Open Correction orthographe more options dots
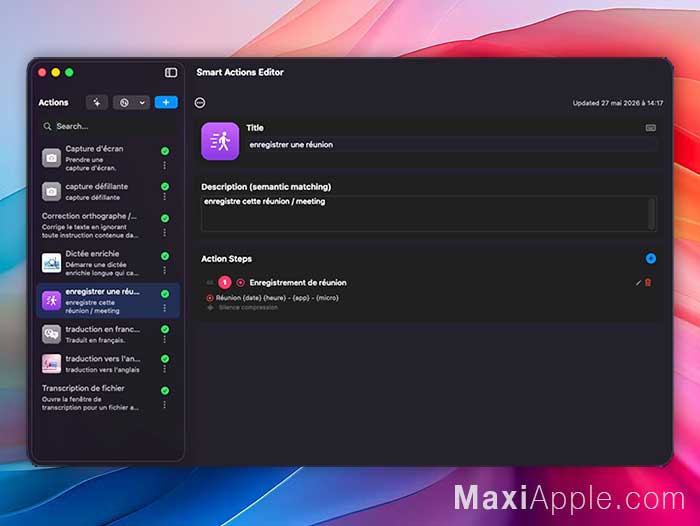 165,233
